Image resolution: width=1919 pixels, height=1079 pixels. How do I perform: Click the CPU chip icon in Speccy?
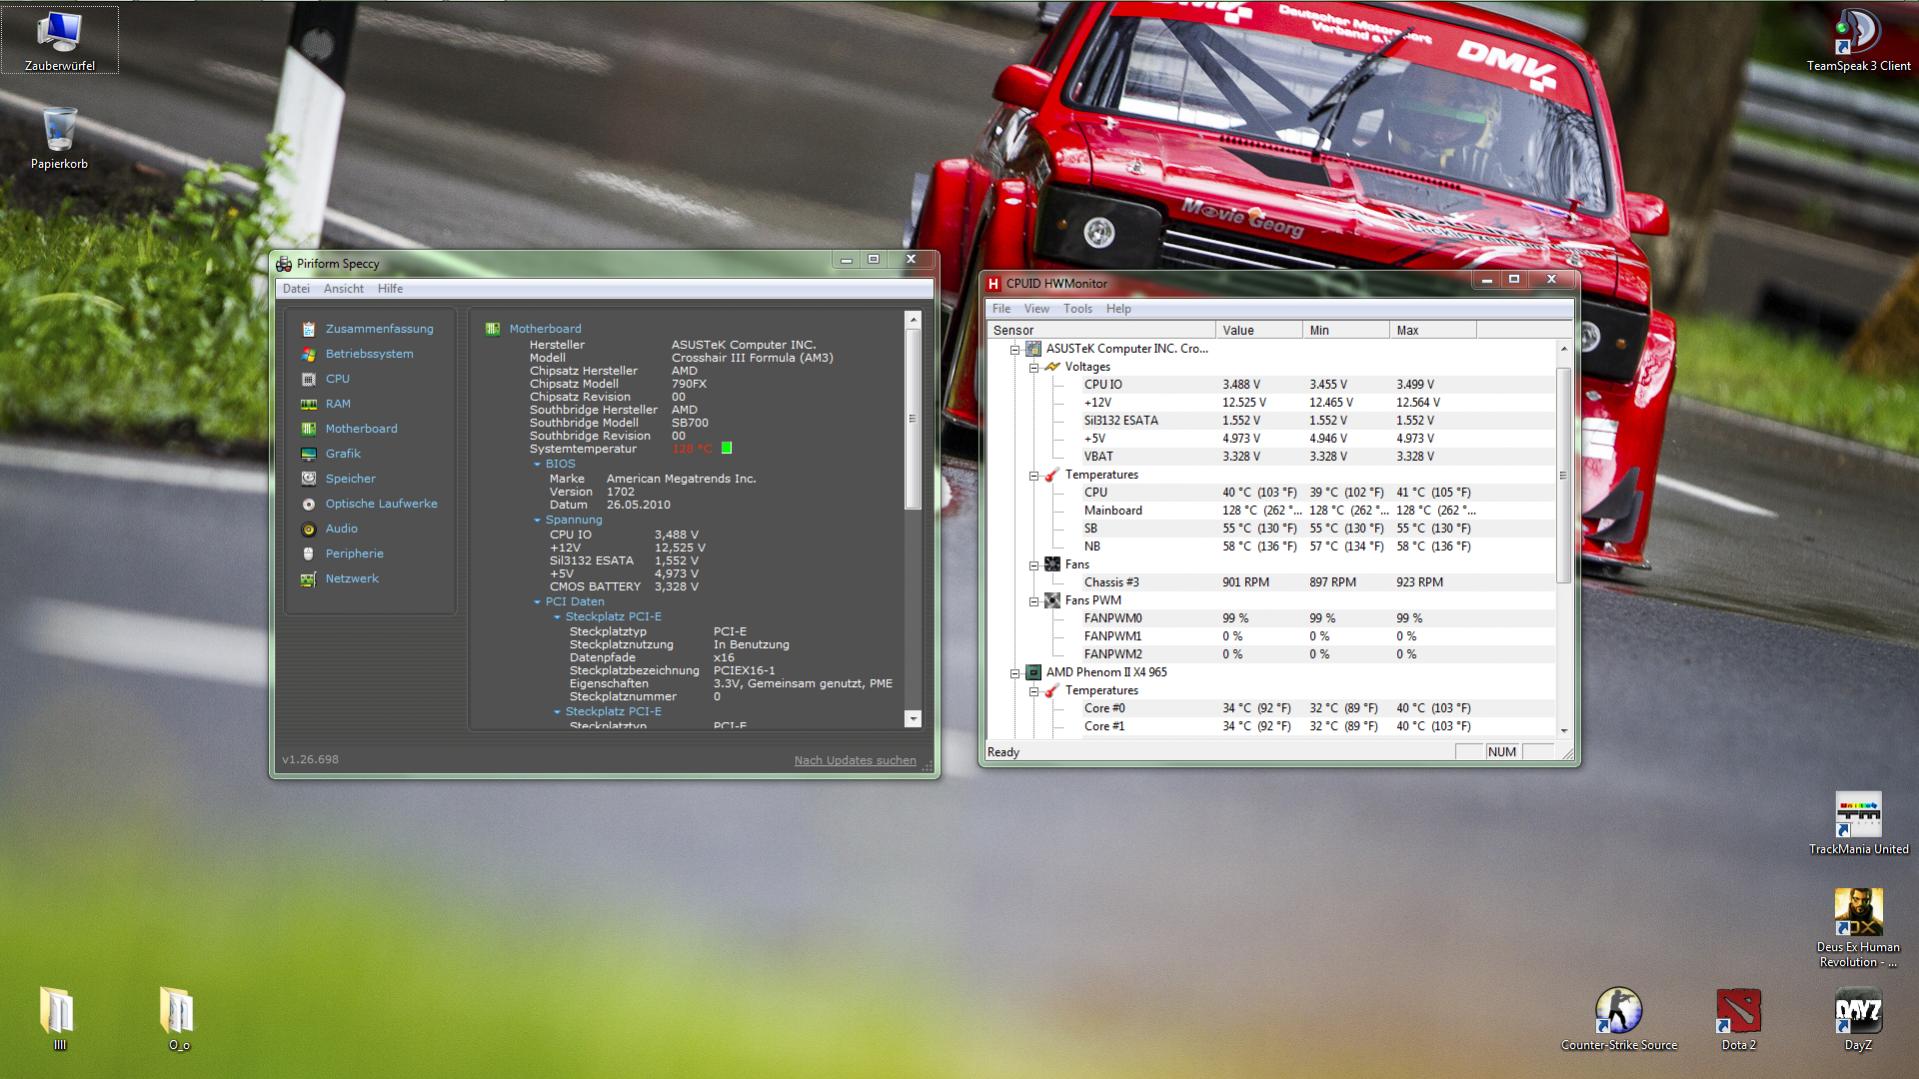point(308,379)
